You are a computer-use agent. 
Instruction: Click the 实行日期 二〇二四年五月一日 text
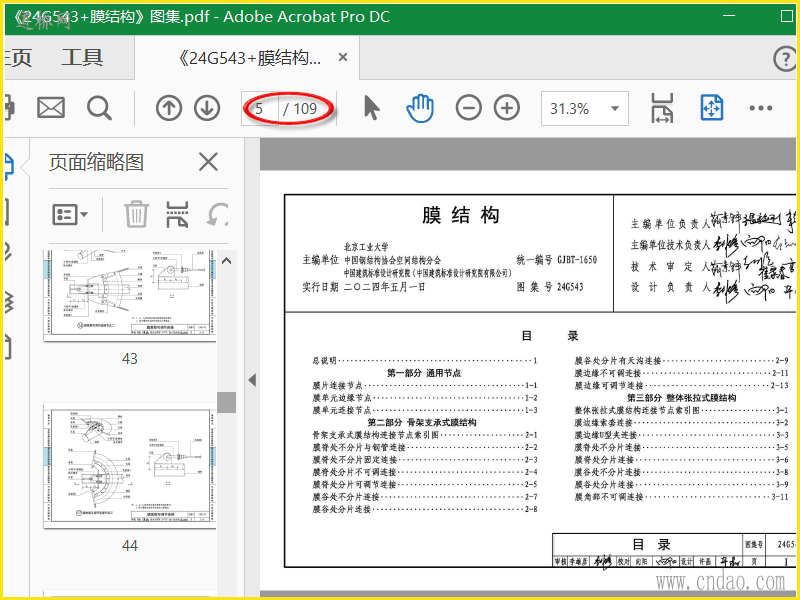[x=364, y=287]
